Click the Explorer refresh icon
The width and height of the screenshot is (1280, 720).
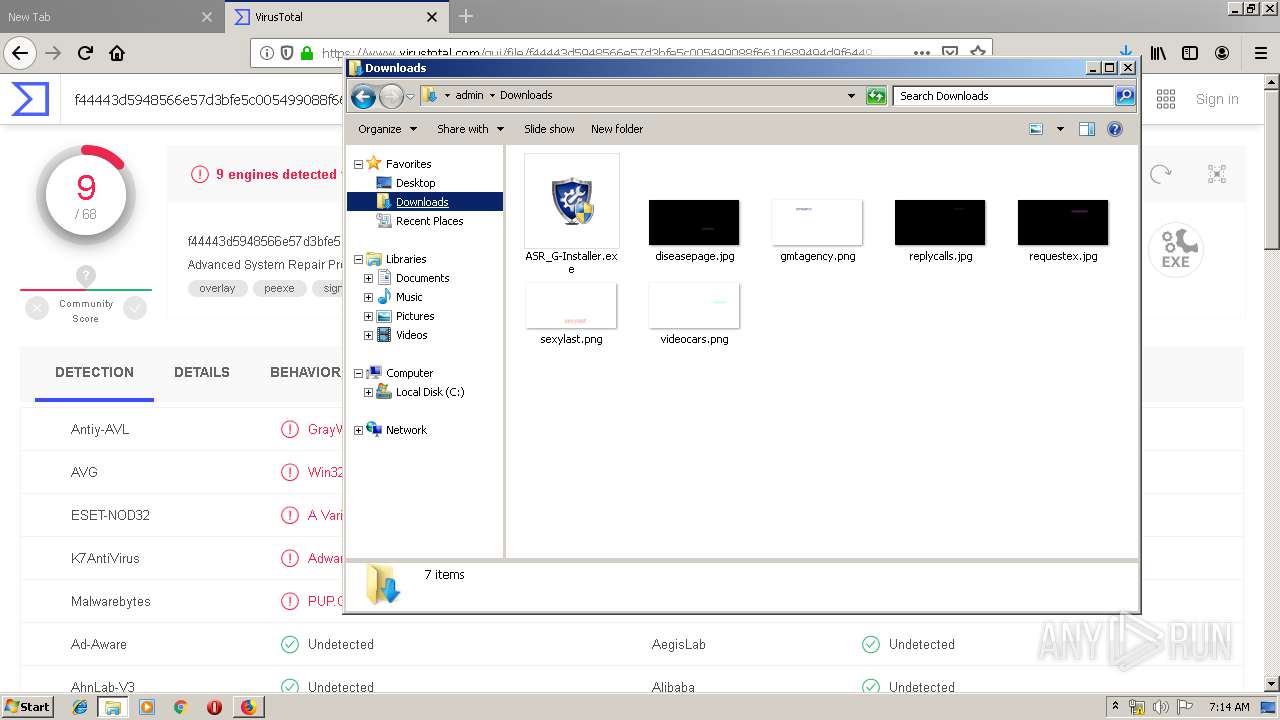(876, 96)
